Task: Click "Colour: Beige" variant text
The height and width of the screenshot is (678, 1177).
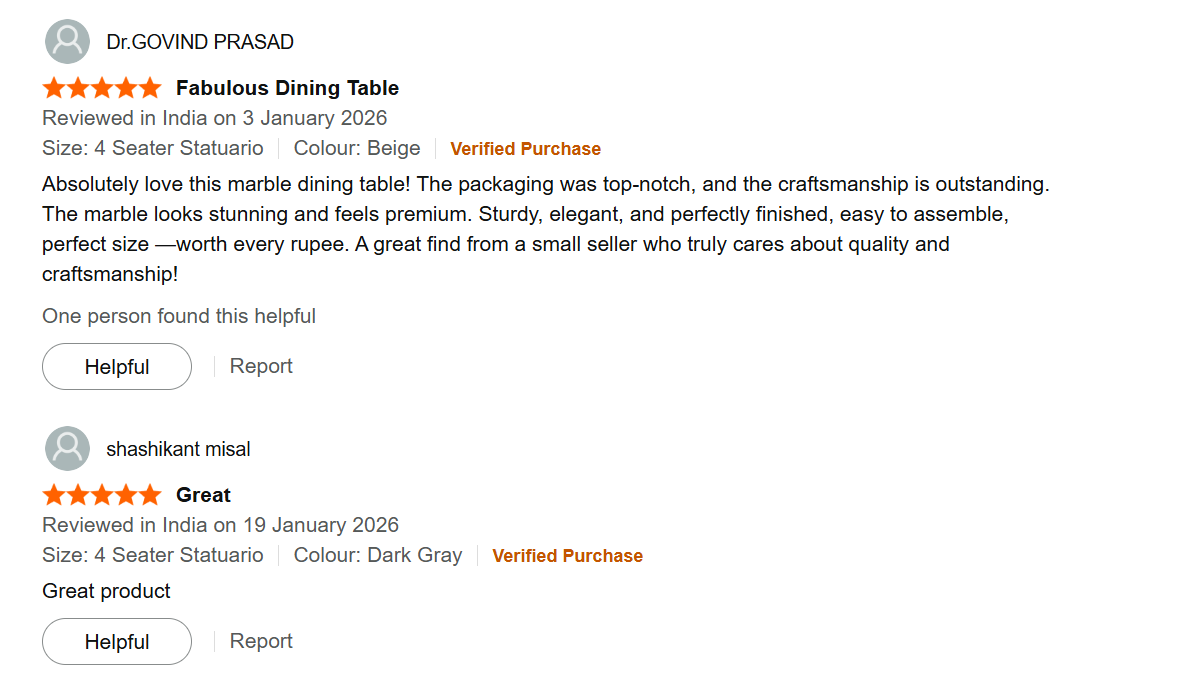Action: coord(357,148)
